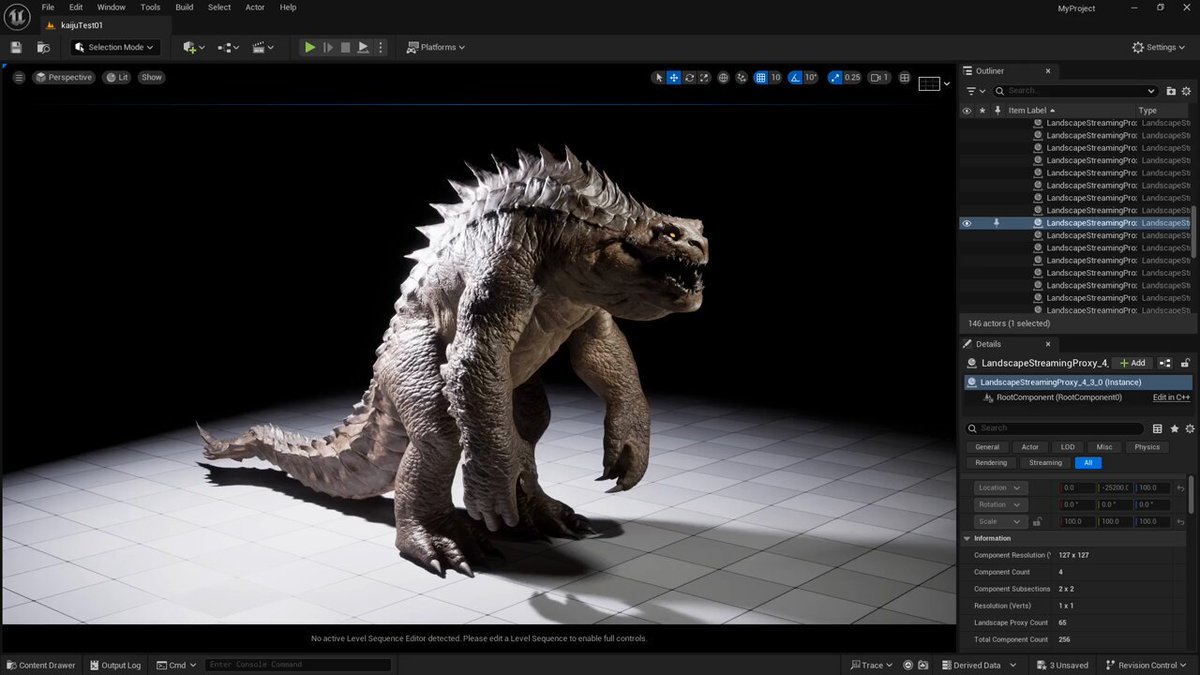Sort Outliner by Item Label column
The width and height of the screenshot is (1200, 675).
click(x=1030, y=110)
